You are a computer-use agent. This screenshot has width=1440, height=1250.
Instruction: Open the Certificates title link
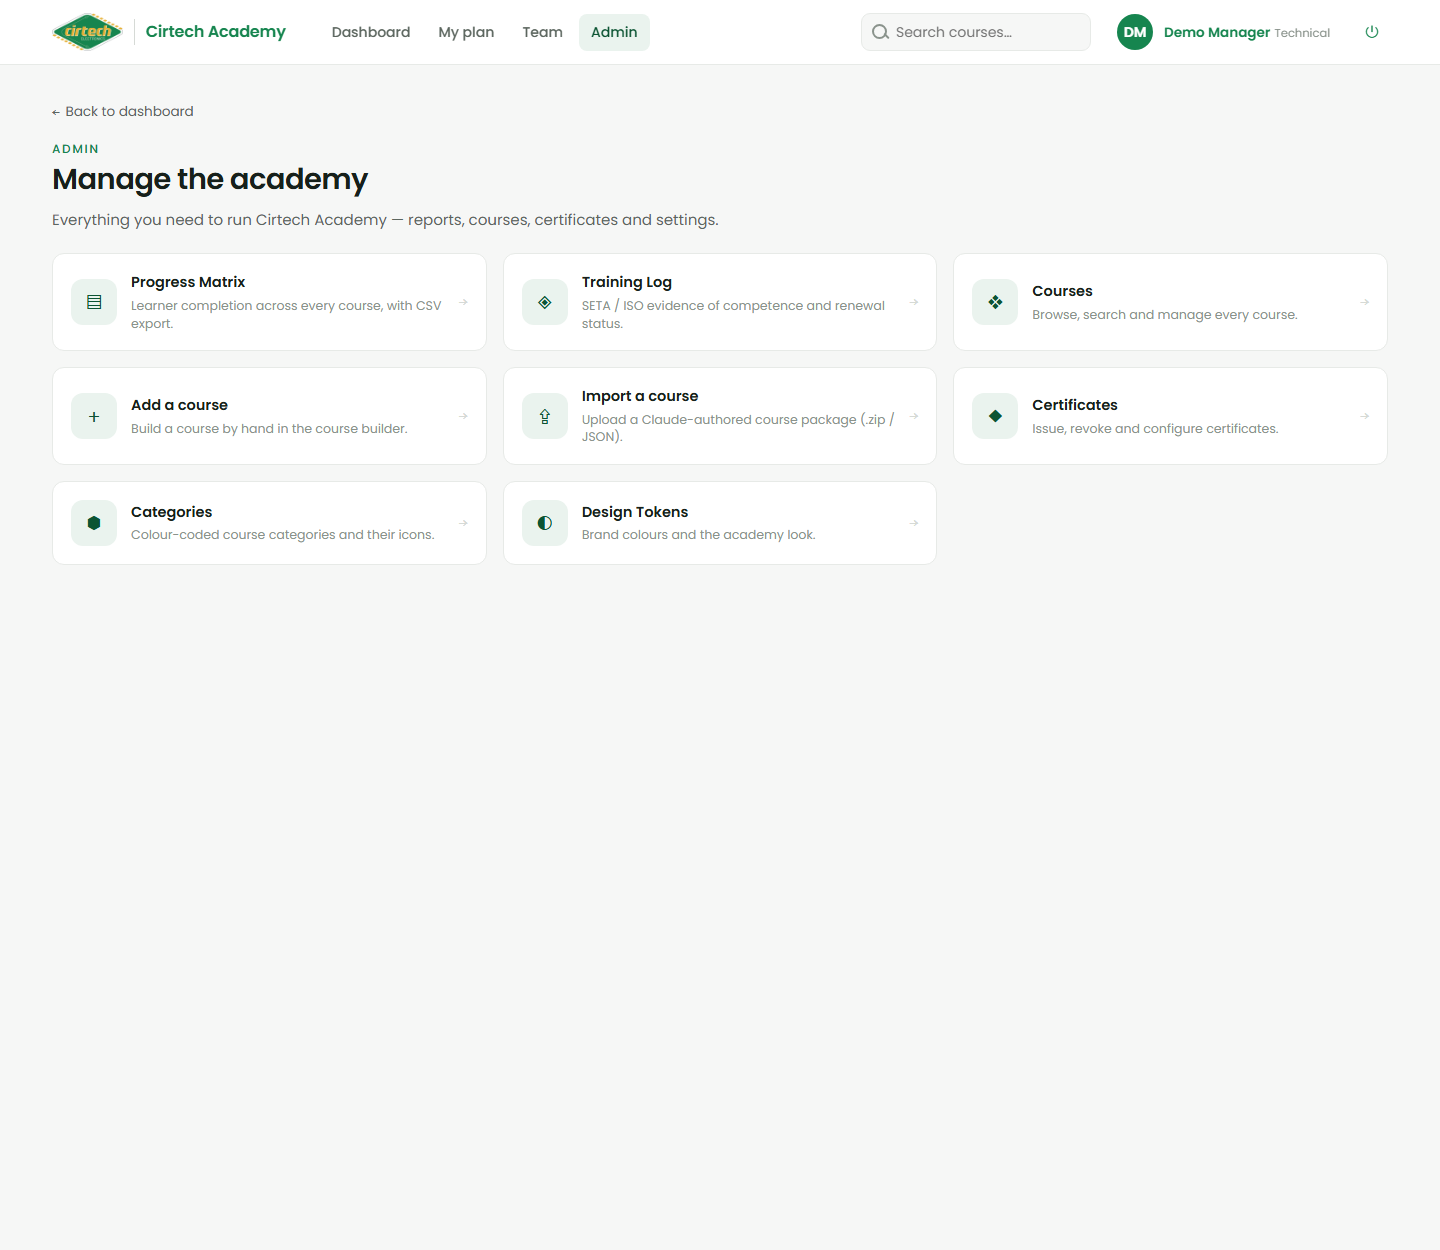(1075, 405)
